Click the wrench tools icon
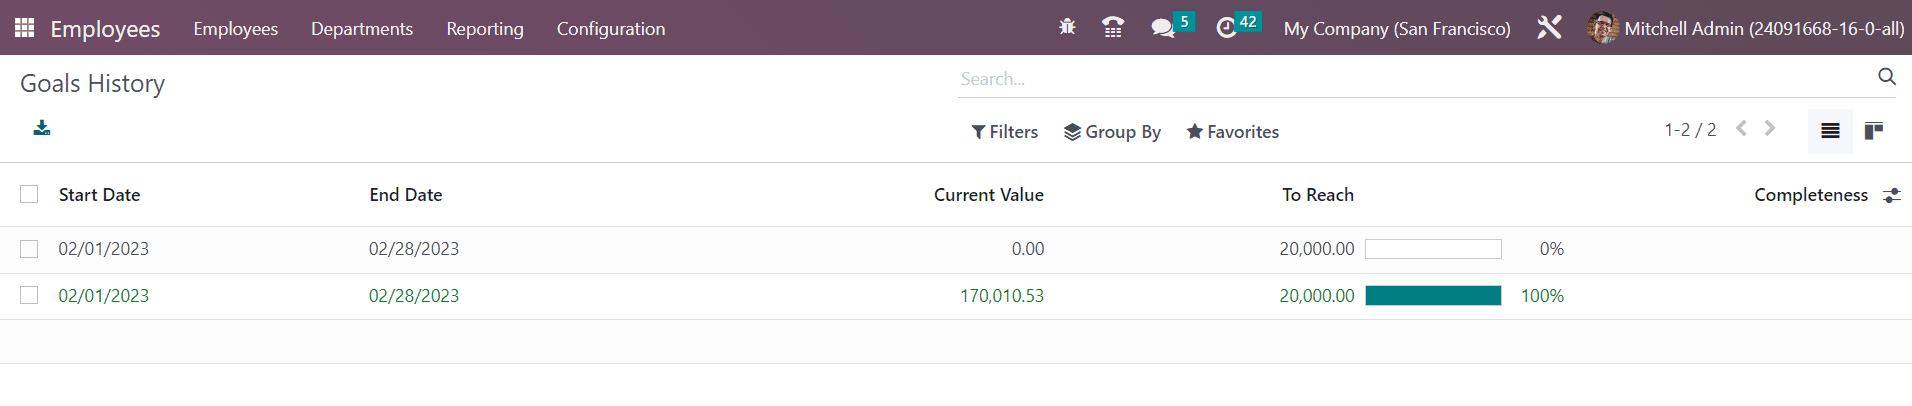This screenshot has width=1912, height=406. pos(1549,28)
